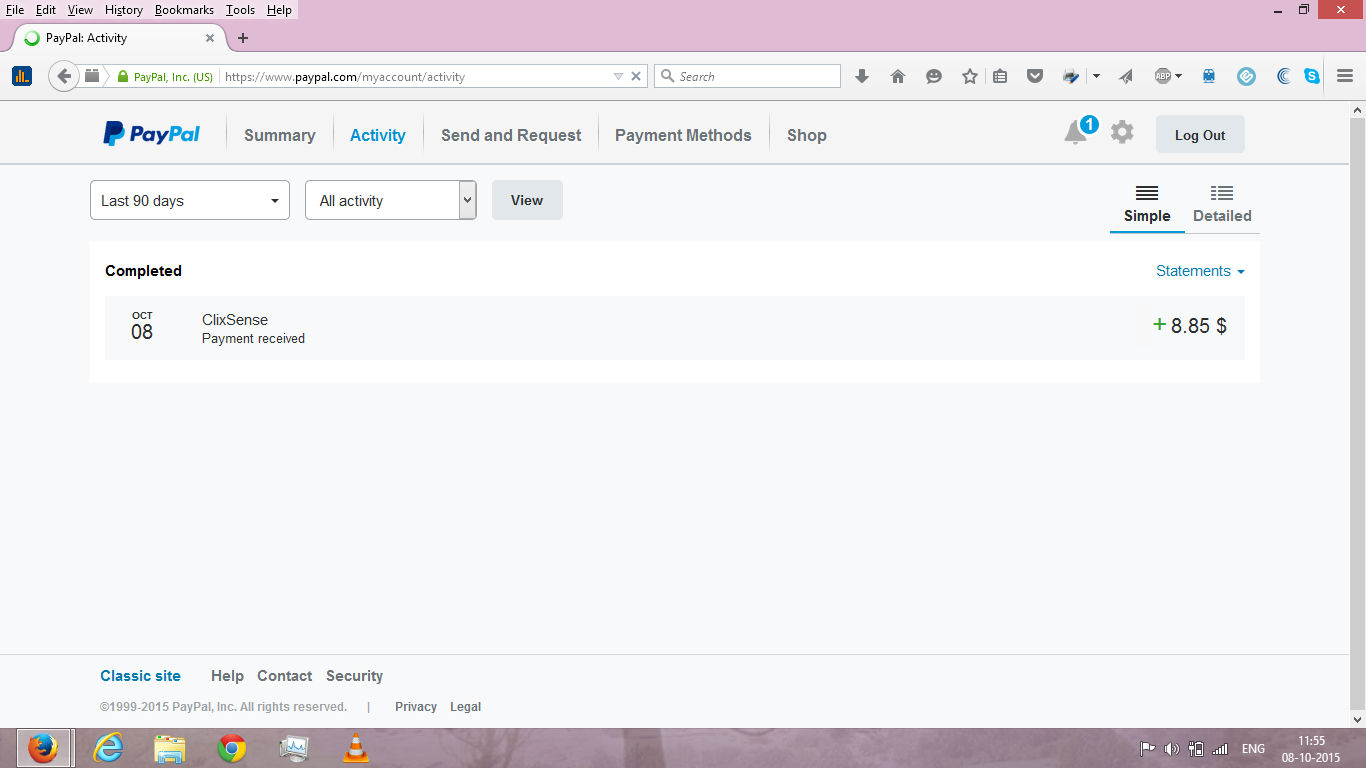Click the View button
This screenshot has width=1366, height=768.
pyautogui.click(x=527, y=200)
